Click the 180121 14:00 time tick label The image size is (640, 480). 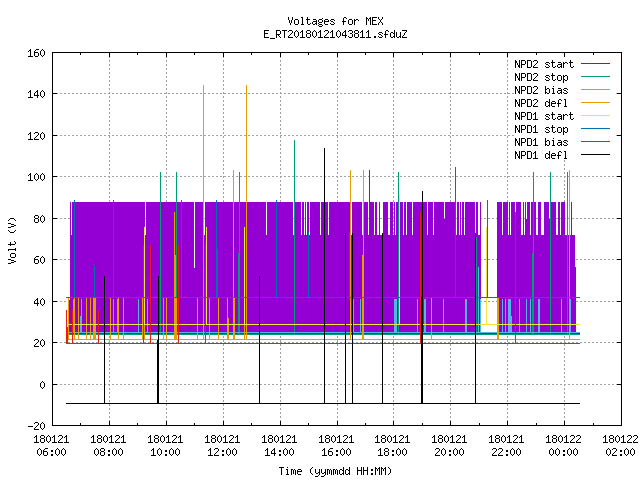coord(279,446)
